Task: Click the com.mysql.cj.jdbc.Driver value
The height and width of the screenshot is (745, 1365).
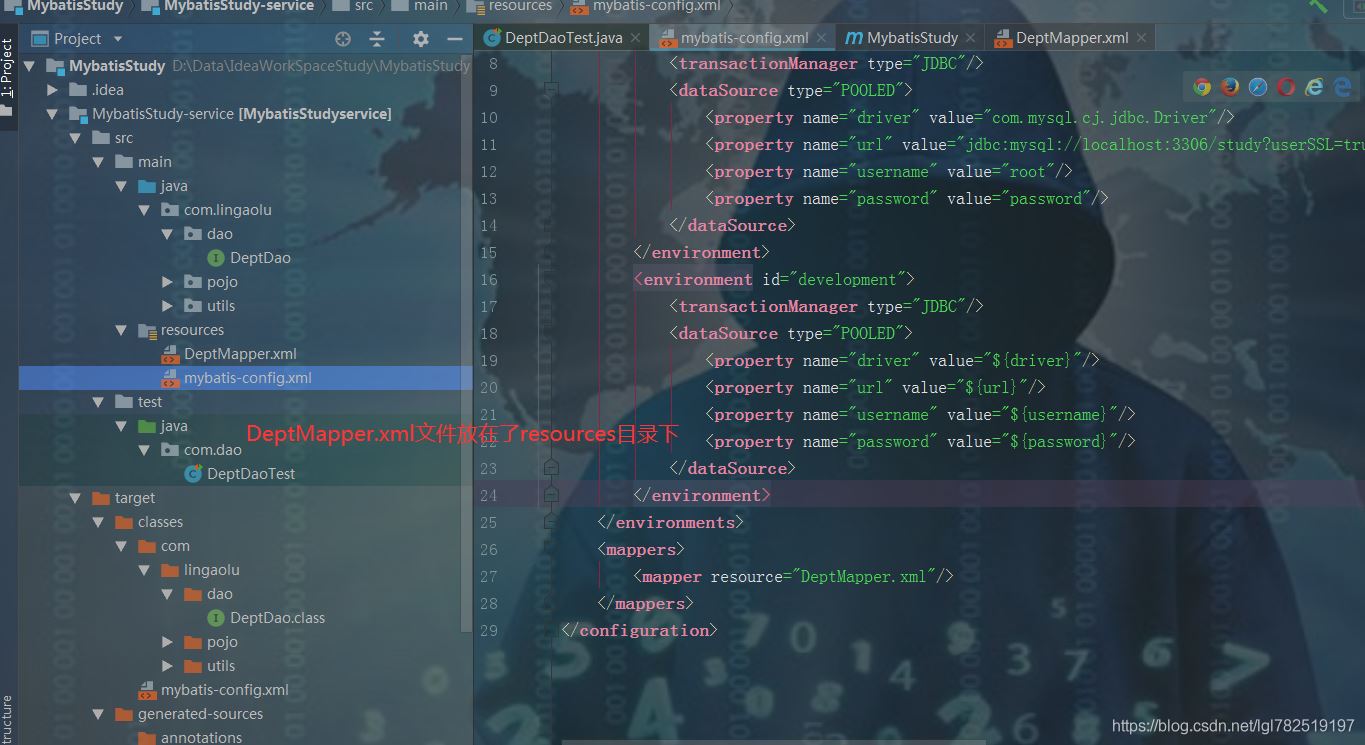Action: click(x=1099, y=118)
